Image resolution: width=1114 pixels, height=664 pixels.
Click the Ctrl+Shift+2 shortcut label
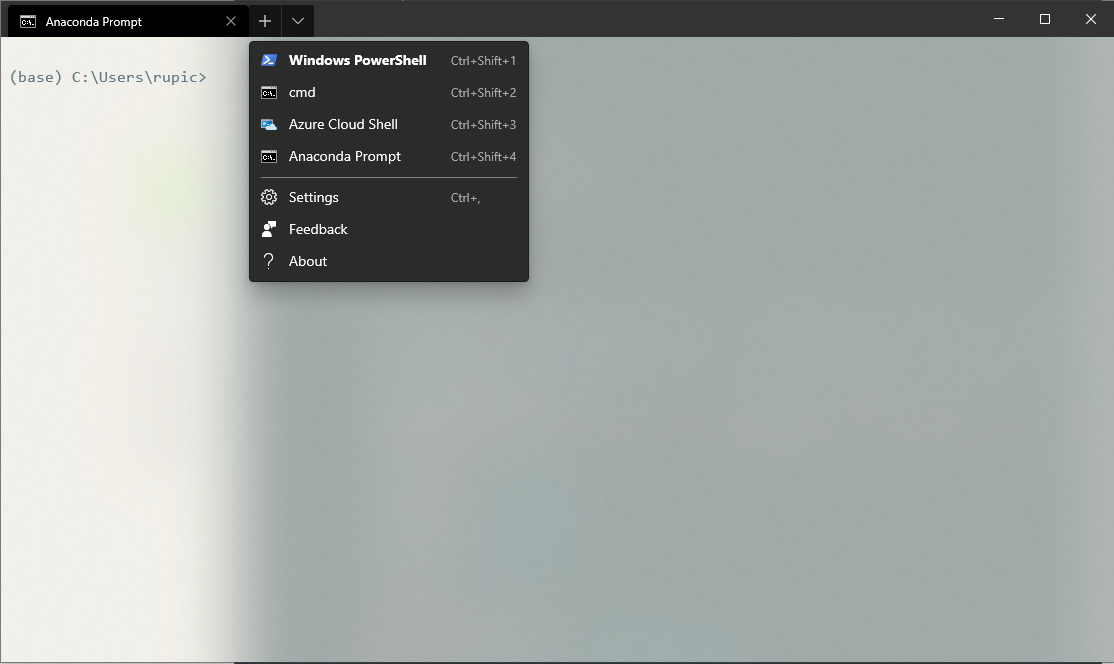(x=483, y=93)
